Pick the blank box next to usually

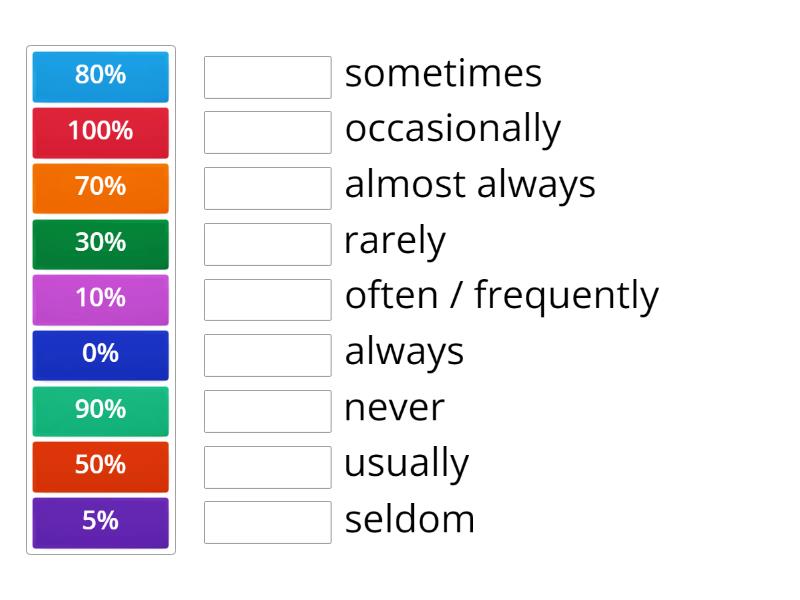coord(267,466)
